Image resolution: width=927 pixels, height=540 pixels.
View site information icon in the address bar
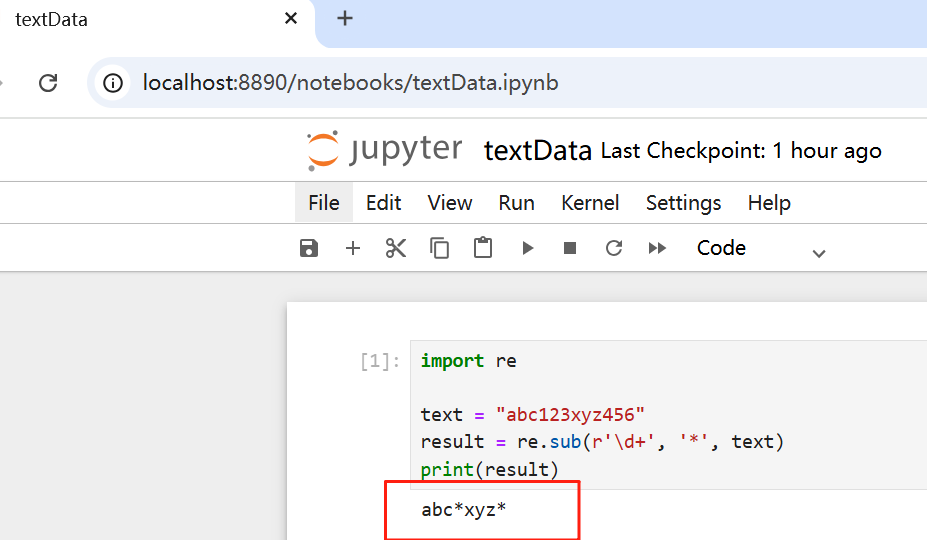tap(113, 83)
